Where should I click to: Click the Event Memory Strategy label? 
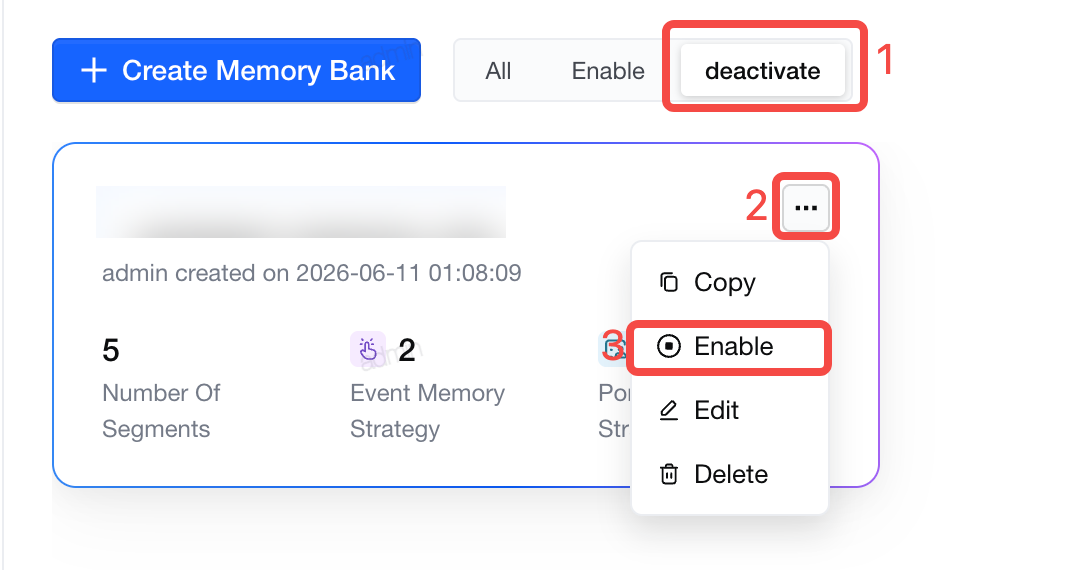coord(427,411)
